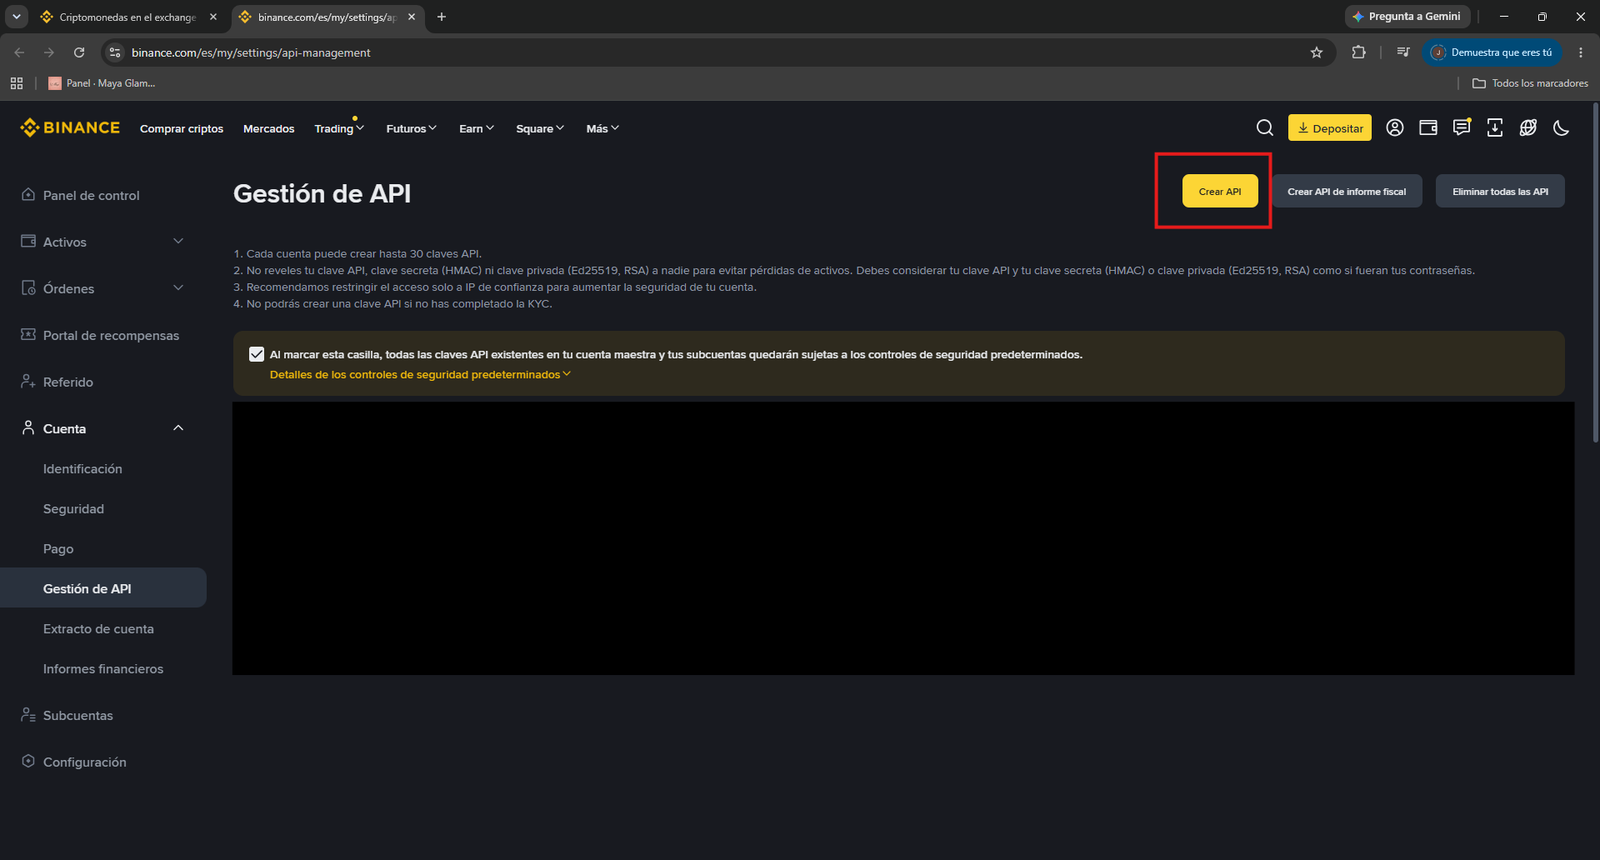
Task: Open Todos los marcadores folder
Action: (x=1530, y=83)
